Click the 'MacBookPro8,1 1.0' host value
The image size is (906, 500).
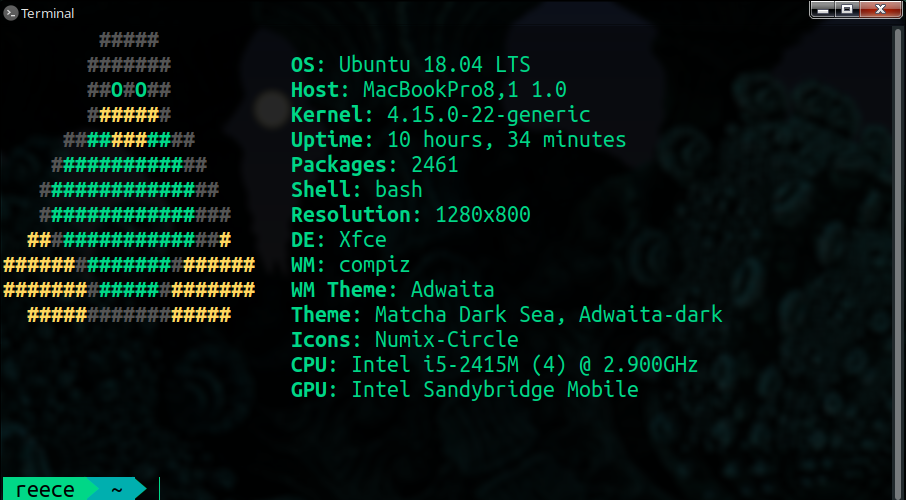(465, 90)
